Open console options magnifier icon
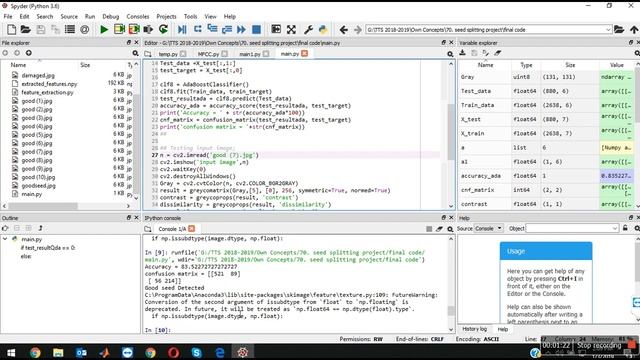This screenshot has width=640, height=360. pos(450,229)
